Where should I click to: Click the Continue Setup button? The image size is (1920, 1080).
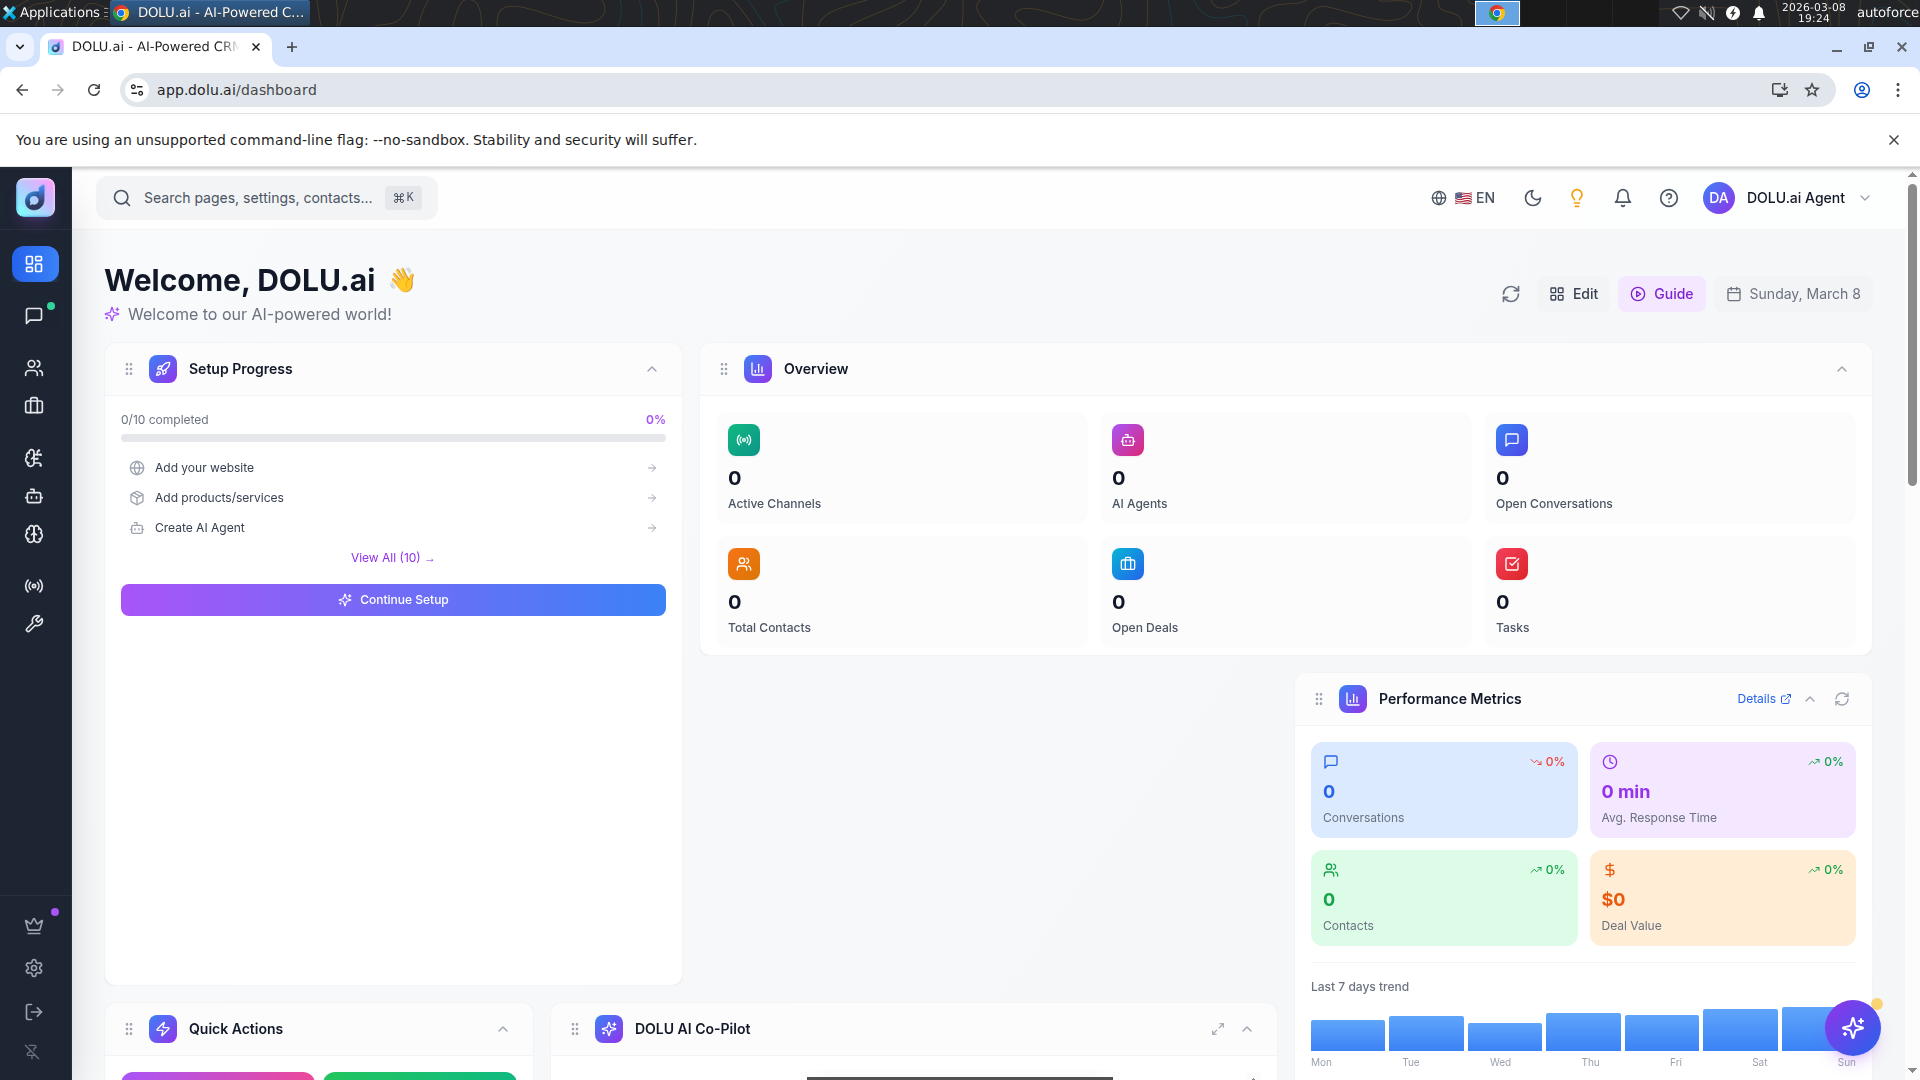pyautogui.click(x=393, y=600)
